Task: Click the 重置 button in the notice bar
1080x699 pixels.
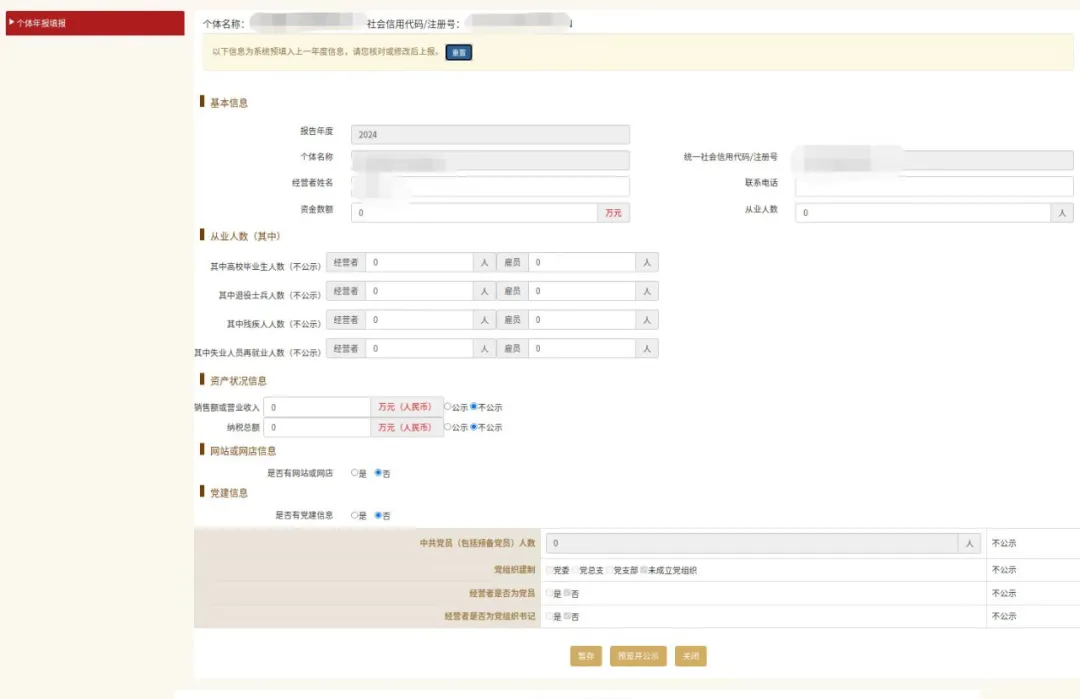Action: tap(458, 52)
